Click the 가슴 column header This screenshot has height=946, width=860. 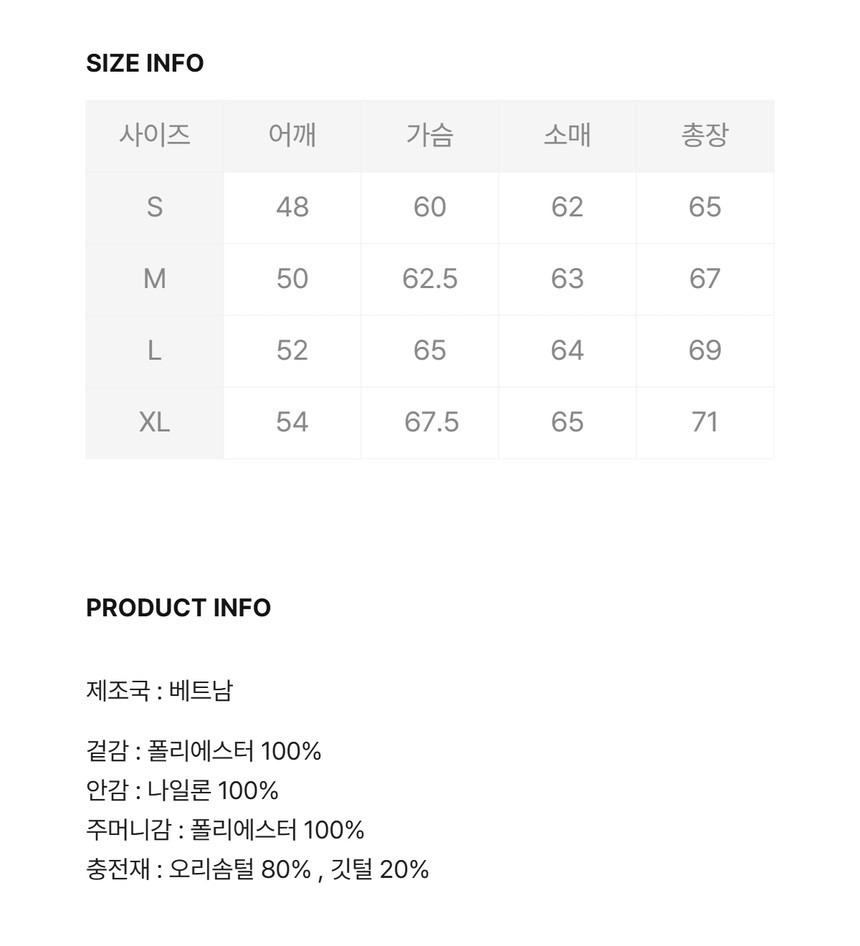coord(430,135)
